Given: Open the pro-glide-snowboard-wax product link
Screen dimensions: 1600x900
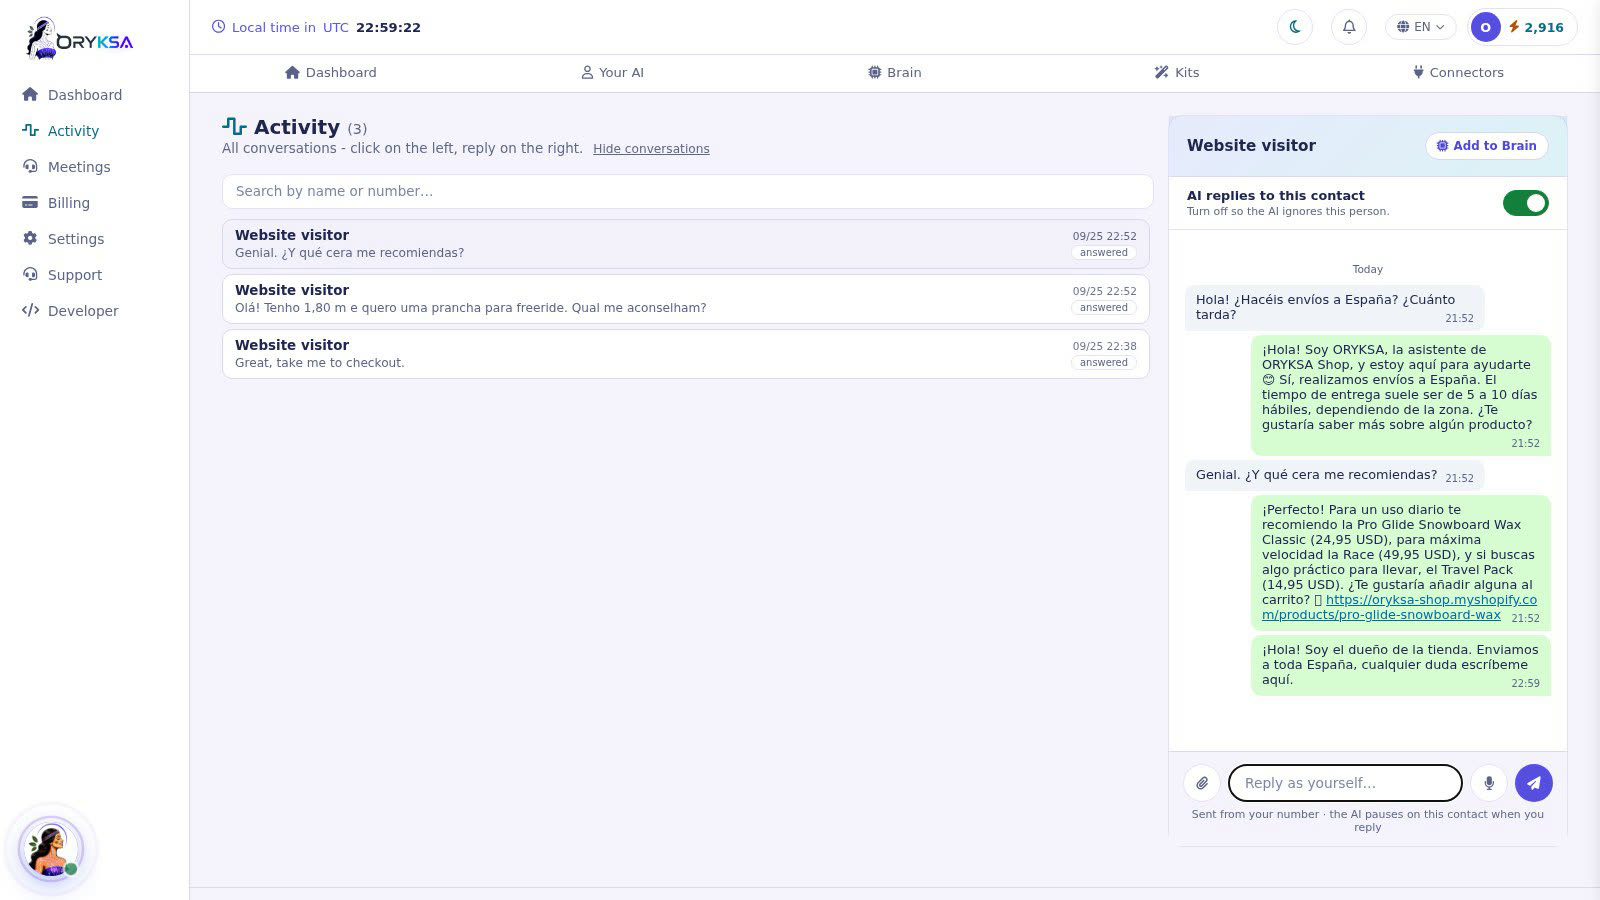Looking at the screenshot, I should coord(1399,607).
